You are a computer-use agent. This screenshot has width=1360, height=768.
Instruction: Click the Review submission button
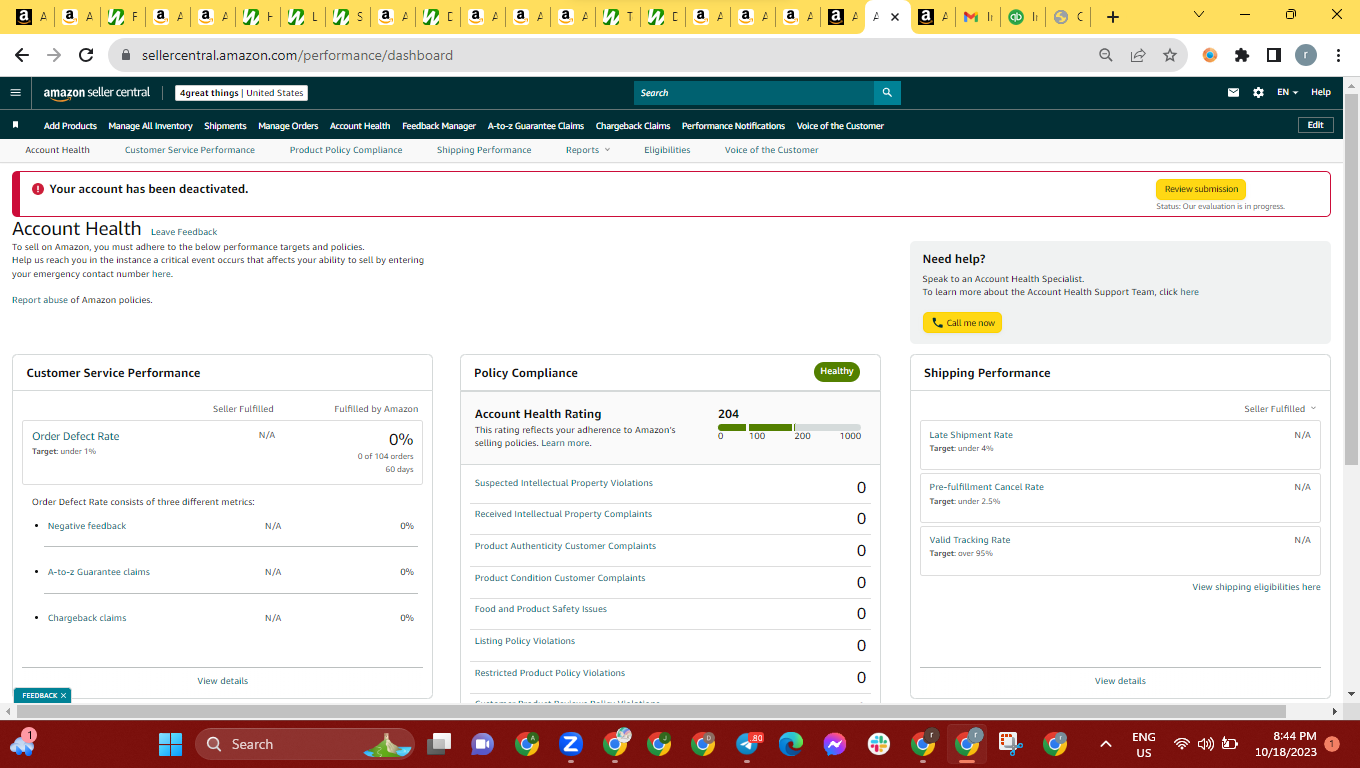tap(1201, 189)
